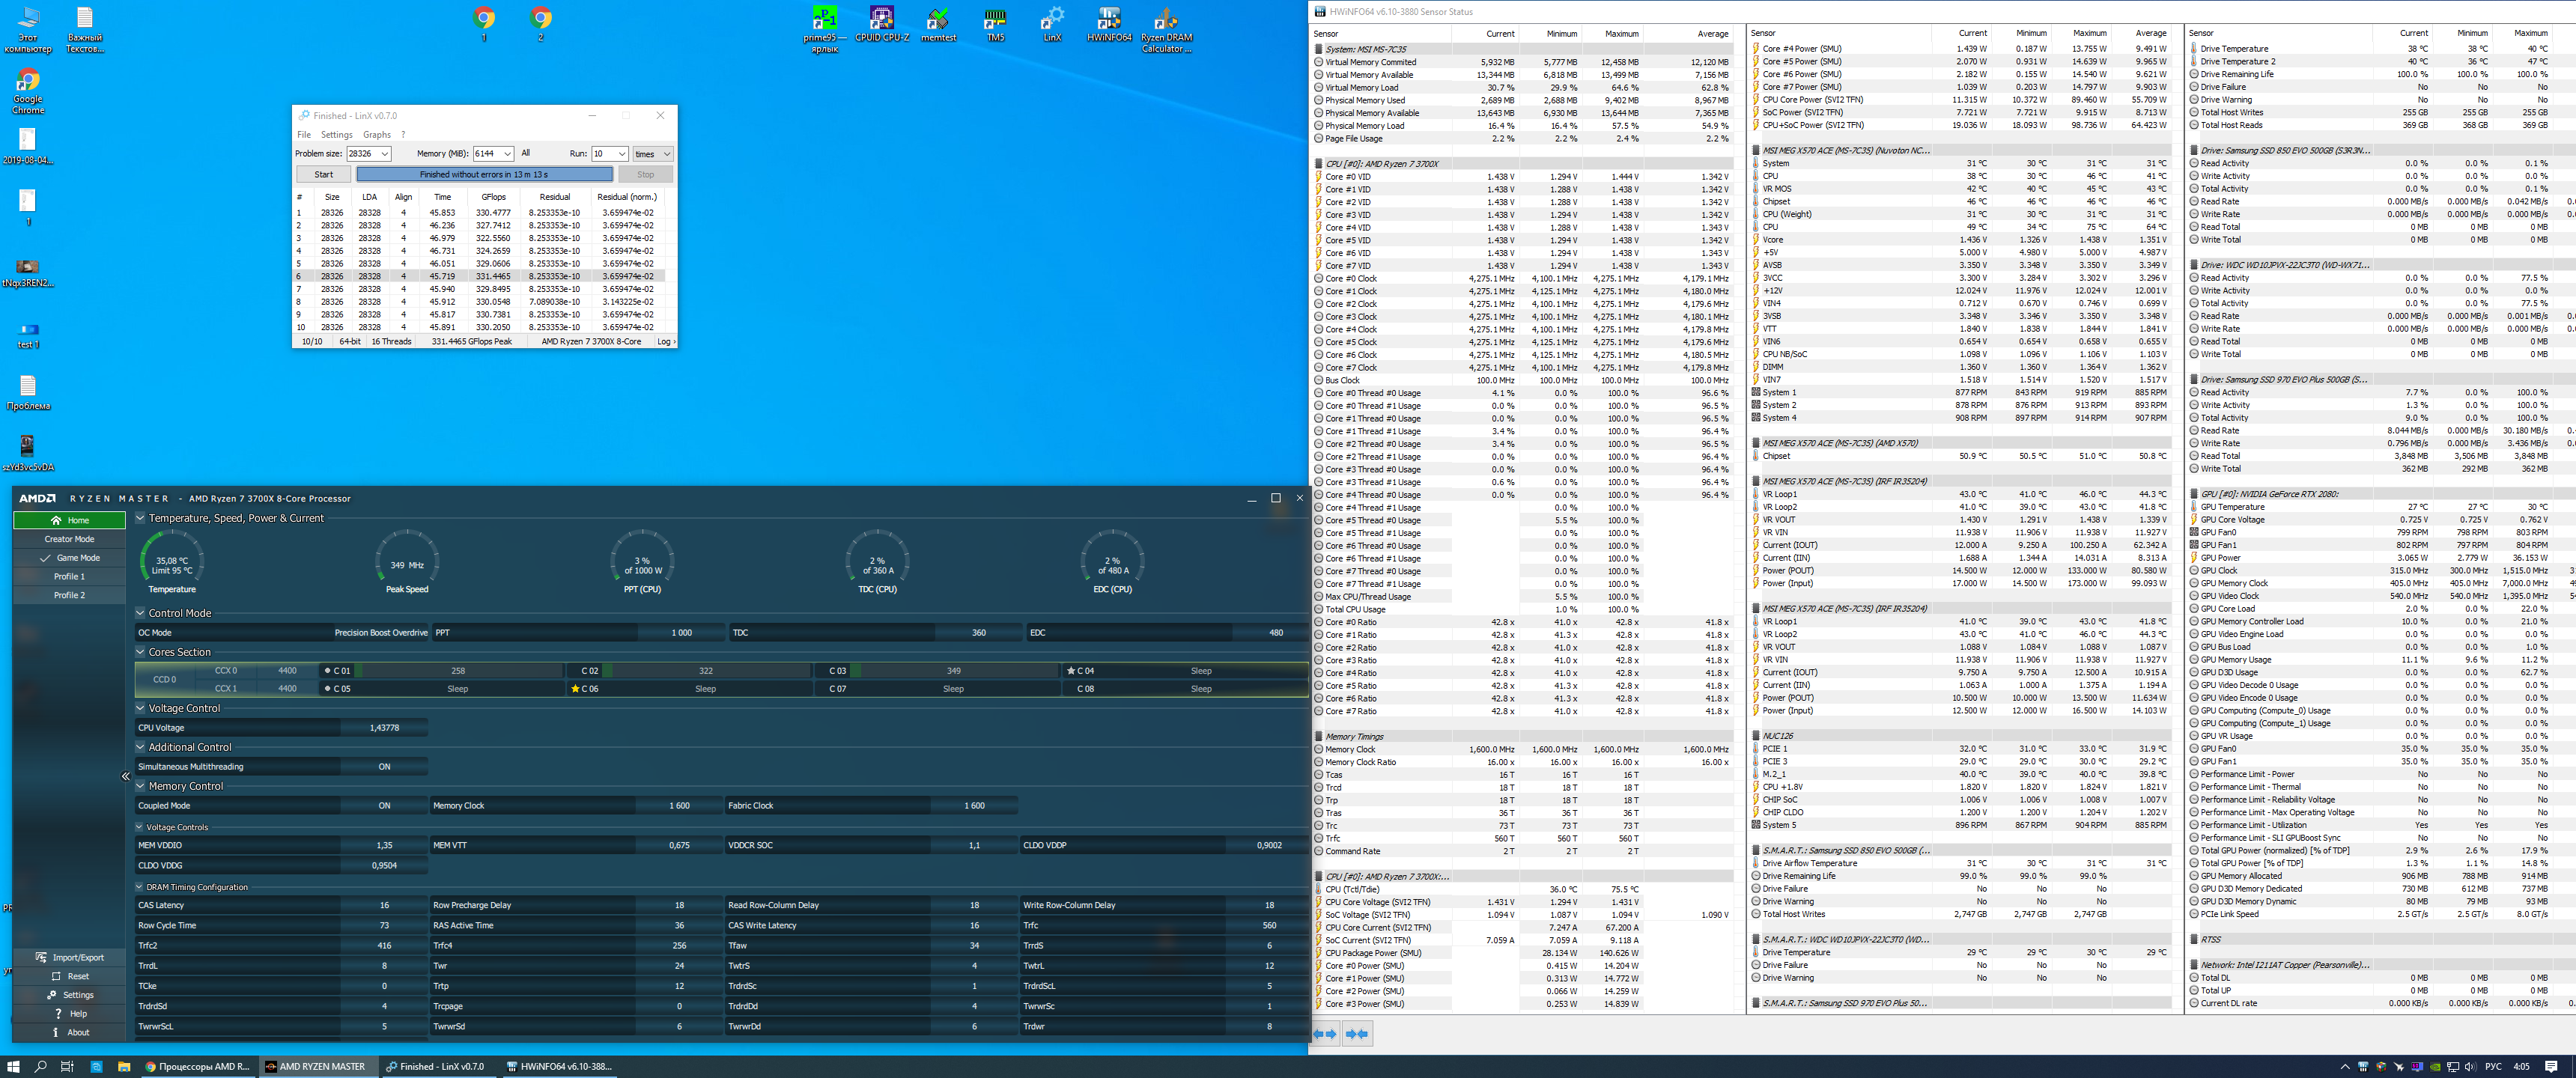Open the Memory (MiB) dropdown in LinX
2576x1078 pixels.
point(508,154)
